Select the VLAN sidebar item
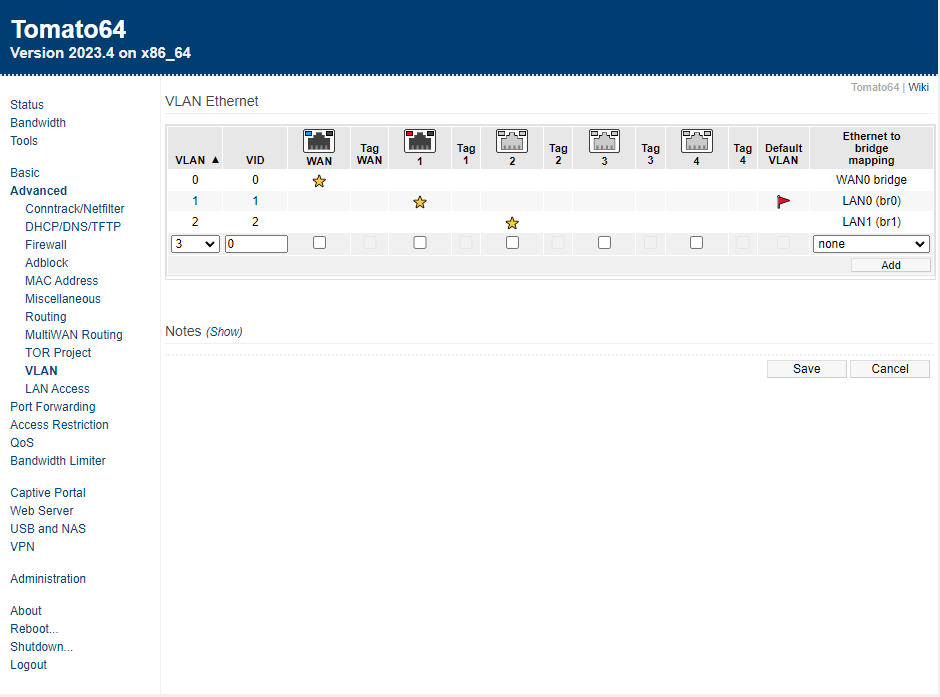Screen dimensions: 940x697 [x=41, y=371]
